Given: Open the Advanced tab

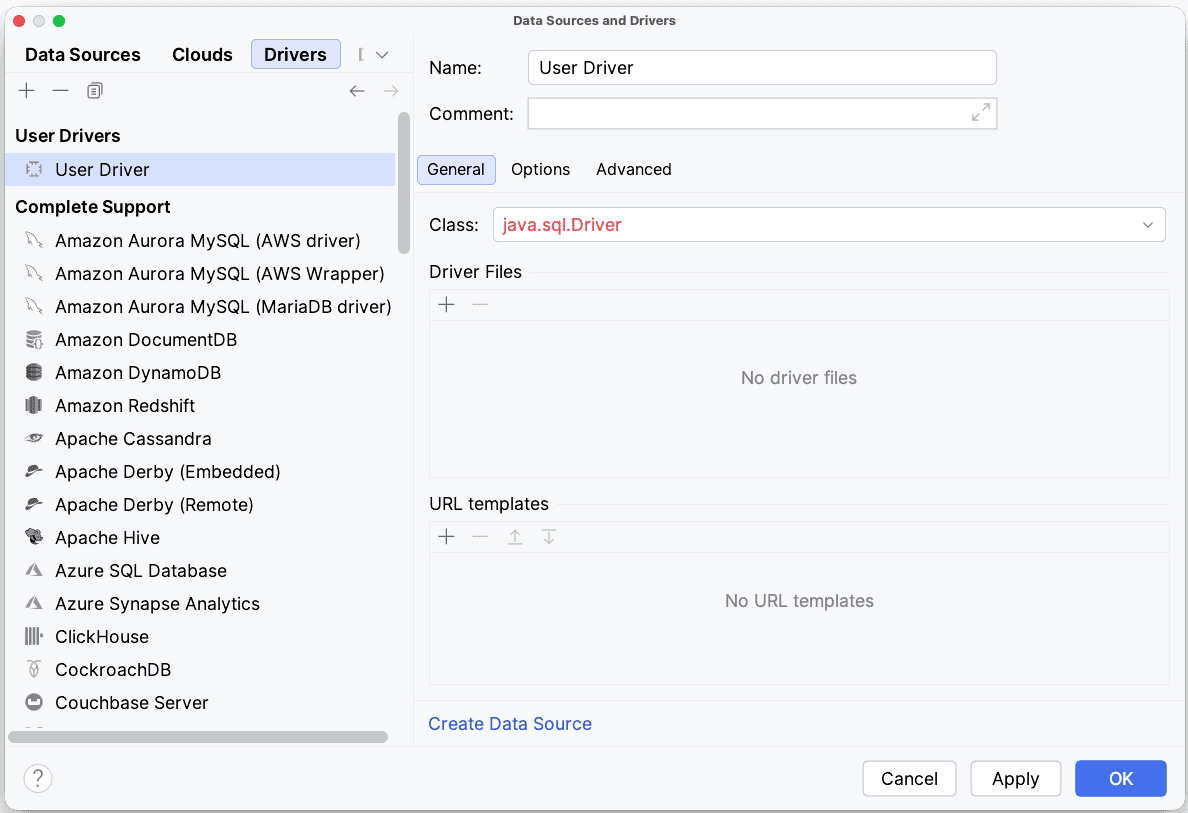Looking at the screenshot, I should [633, 169].
